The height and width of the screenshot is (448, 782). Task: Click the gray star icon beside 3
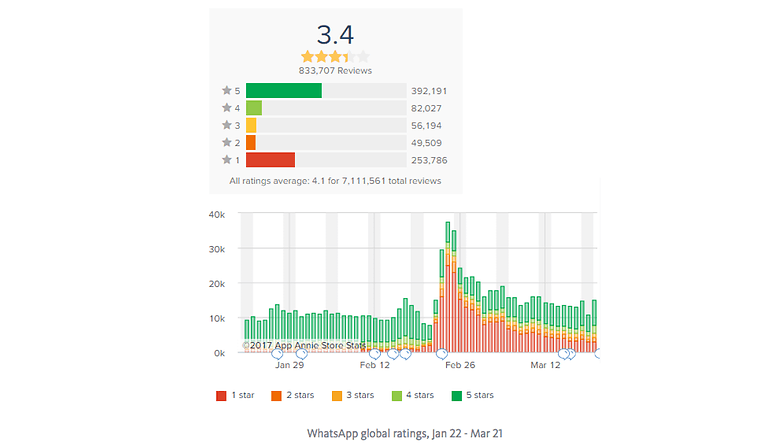[227, 125]
